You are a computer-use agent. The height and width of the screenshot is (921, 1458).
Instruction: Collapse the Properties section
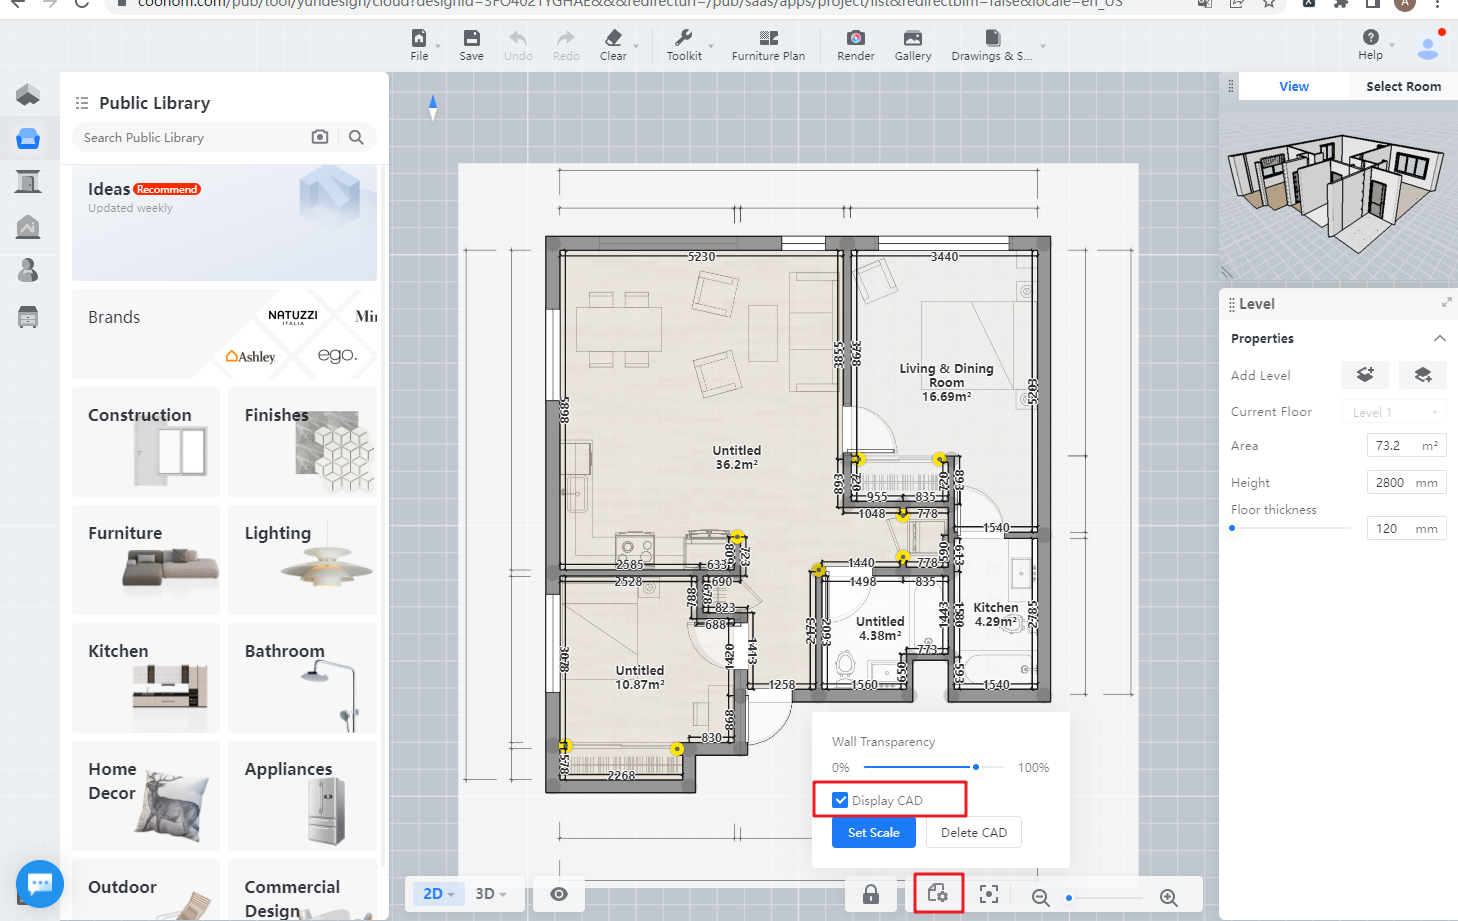1439,339
